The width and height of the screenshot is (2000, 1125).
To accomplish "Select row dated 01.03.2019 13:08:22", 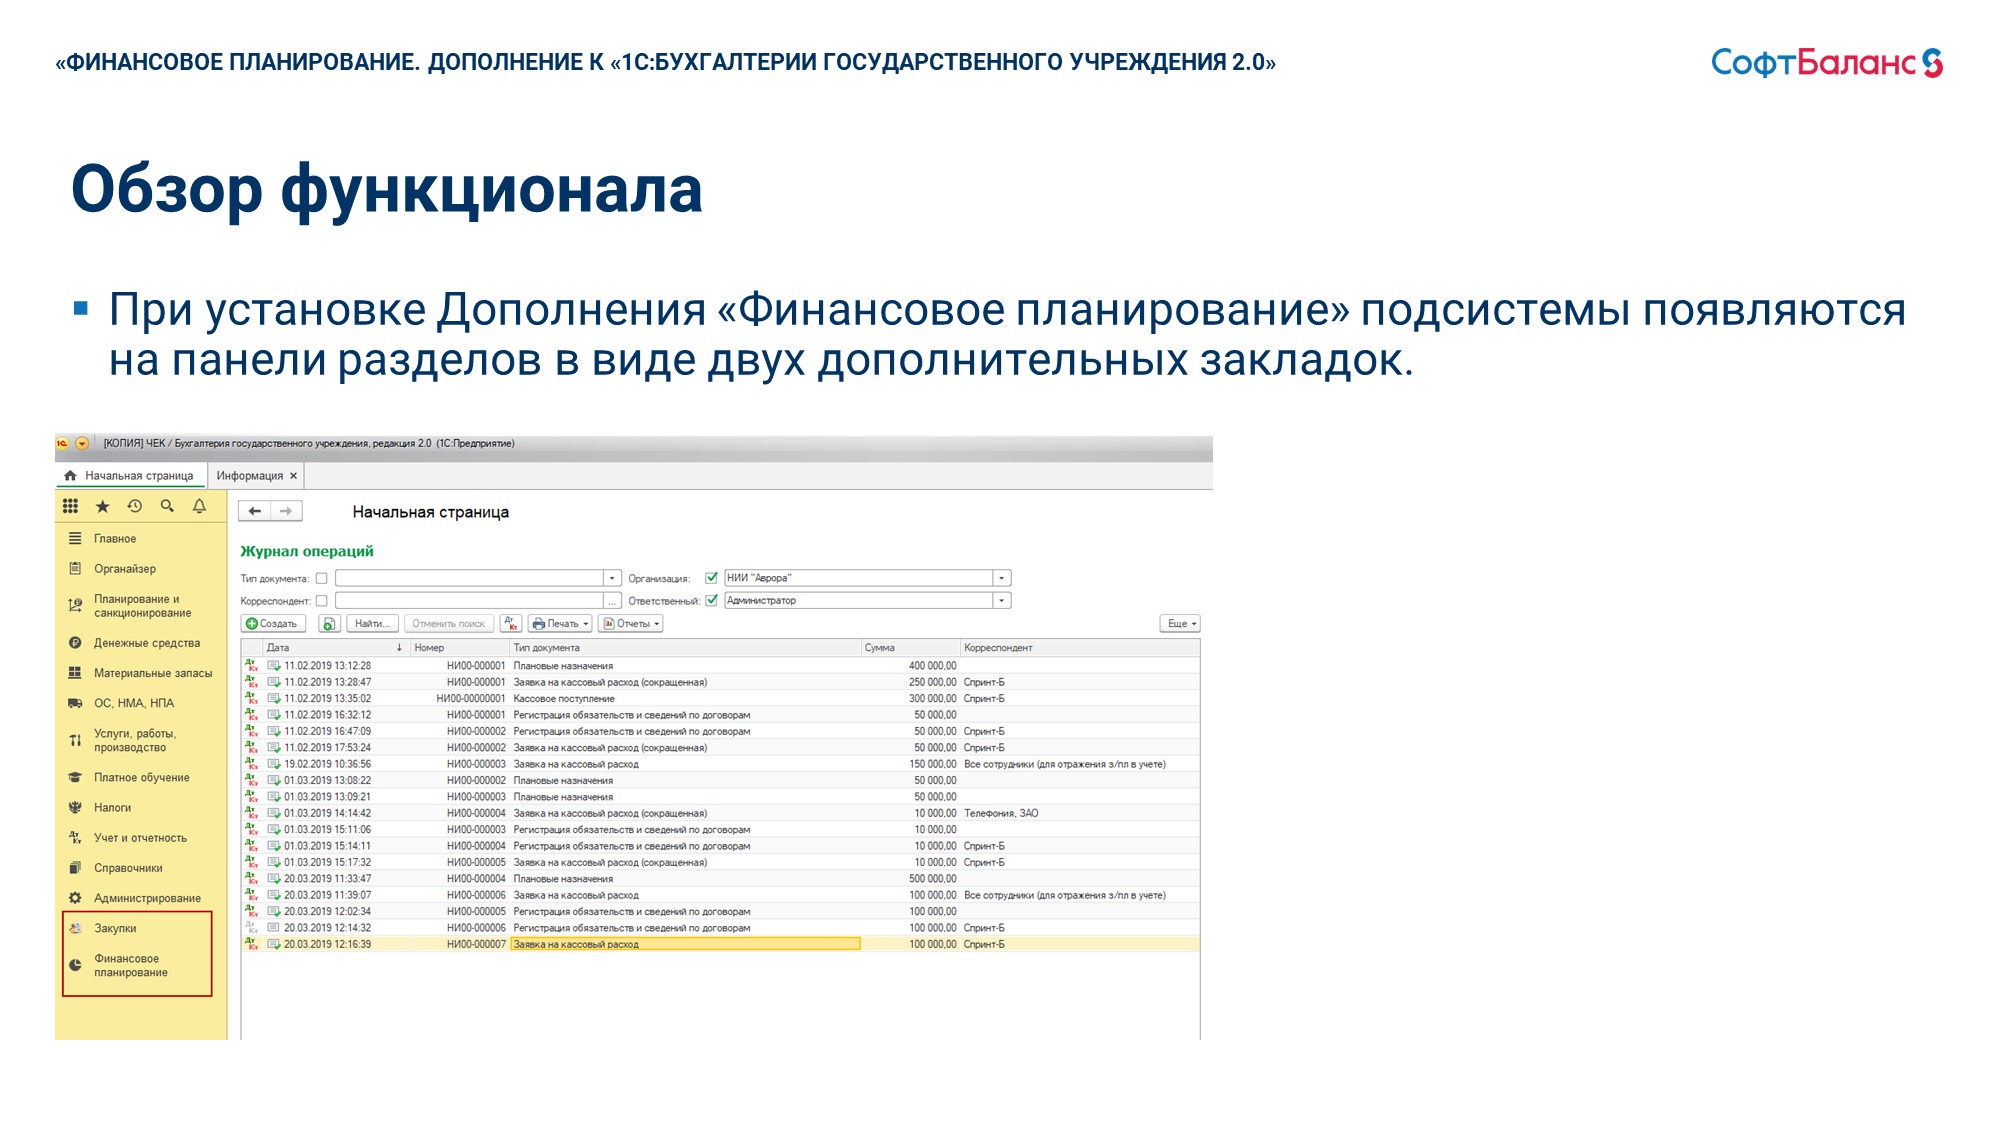I will (720, 781).
